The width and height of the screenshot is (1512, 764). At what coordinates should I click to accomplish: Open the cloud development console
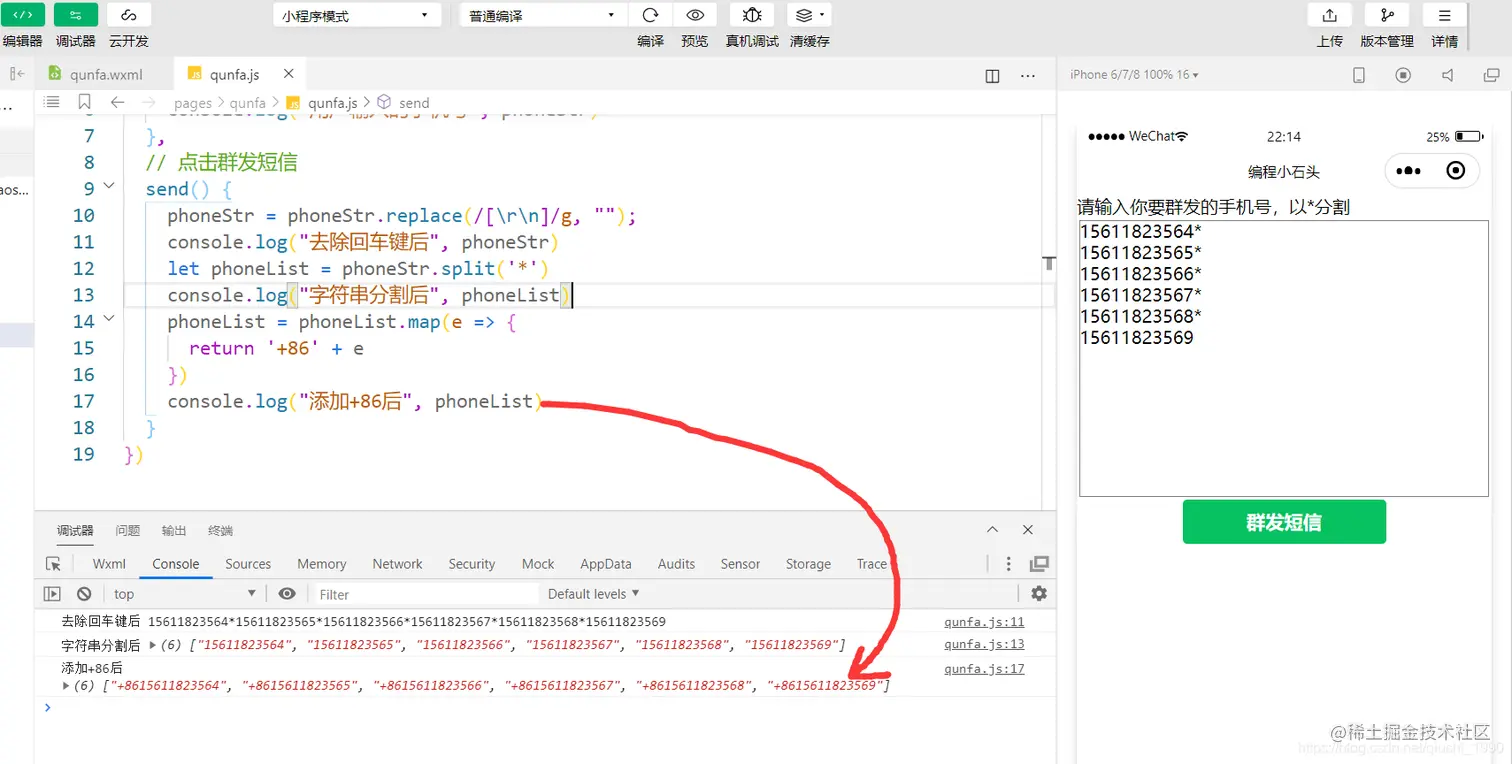point(129,15)
